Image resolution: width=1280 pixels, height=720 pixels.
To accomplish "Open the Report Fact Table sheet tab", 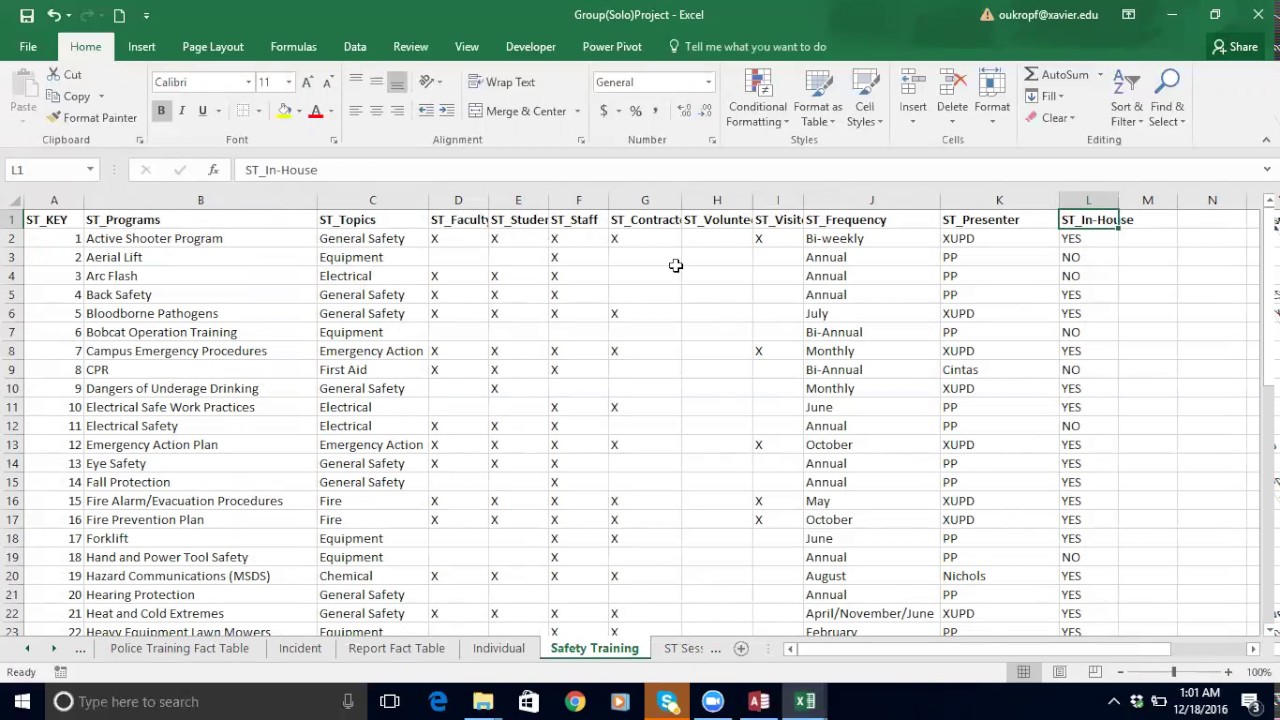I will click(396, 648).
